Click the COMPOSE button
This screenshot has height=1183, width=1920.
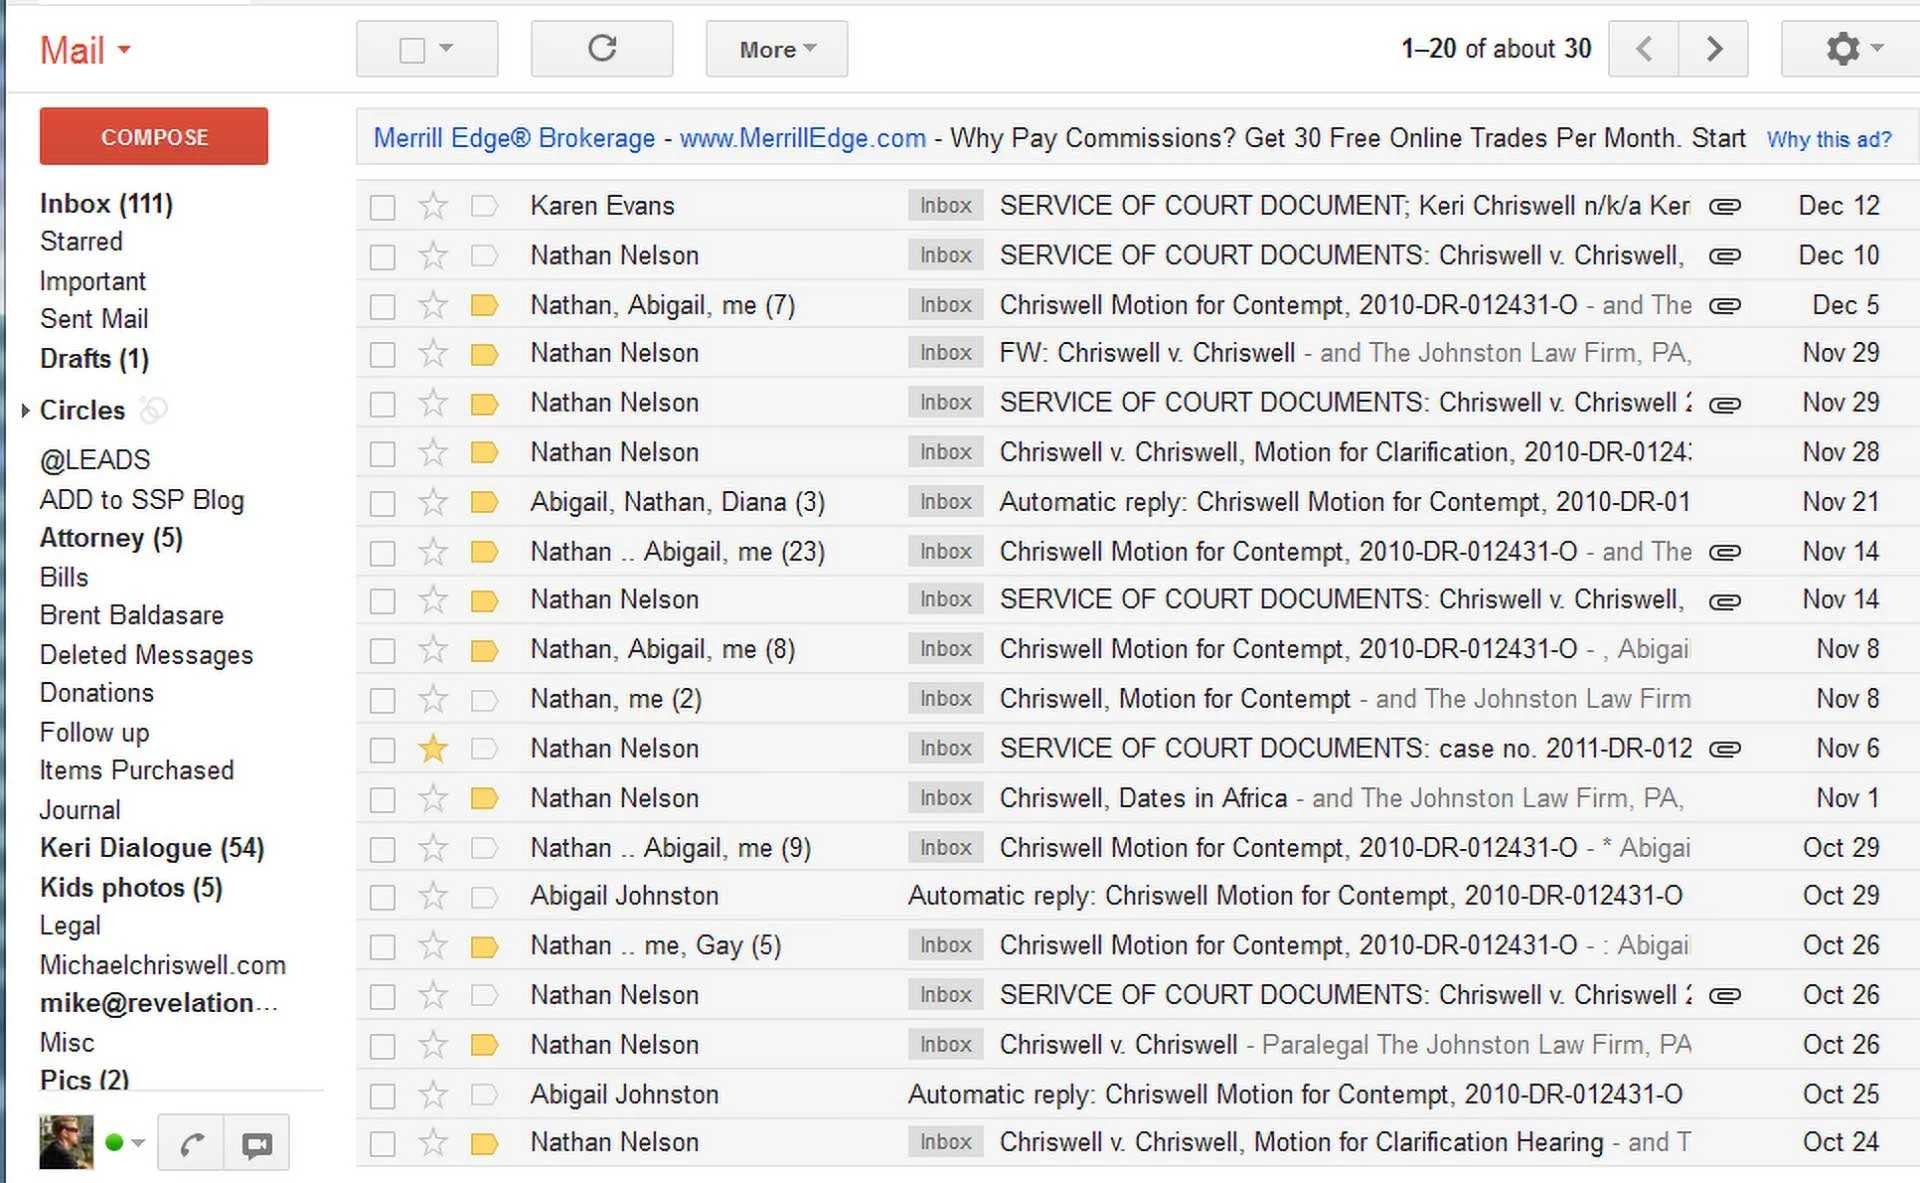(x=154, y=136)
